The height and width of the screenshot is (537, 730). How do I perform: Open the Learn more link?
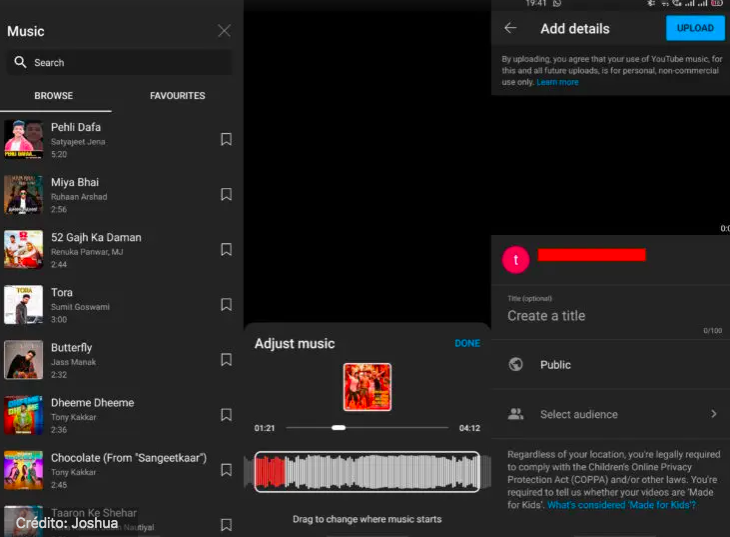coord(557,82)
